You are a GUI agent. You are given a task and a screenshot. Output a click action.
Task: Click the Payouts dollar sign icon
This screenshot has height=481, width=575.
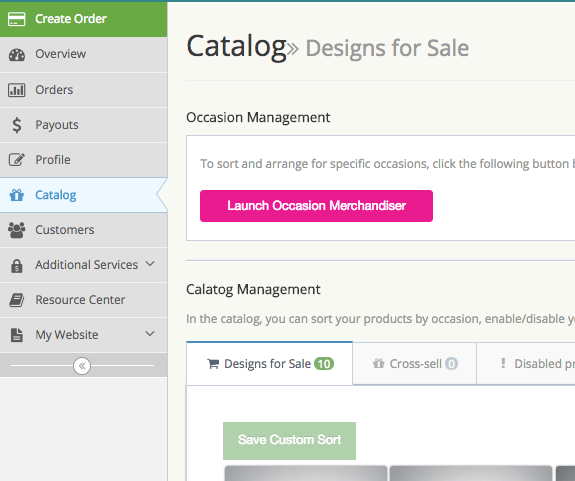(17, 125)
